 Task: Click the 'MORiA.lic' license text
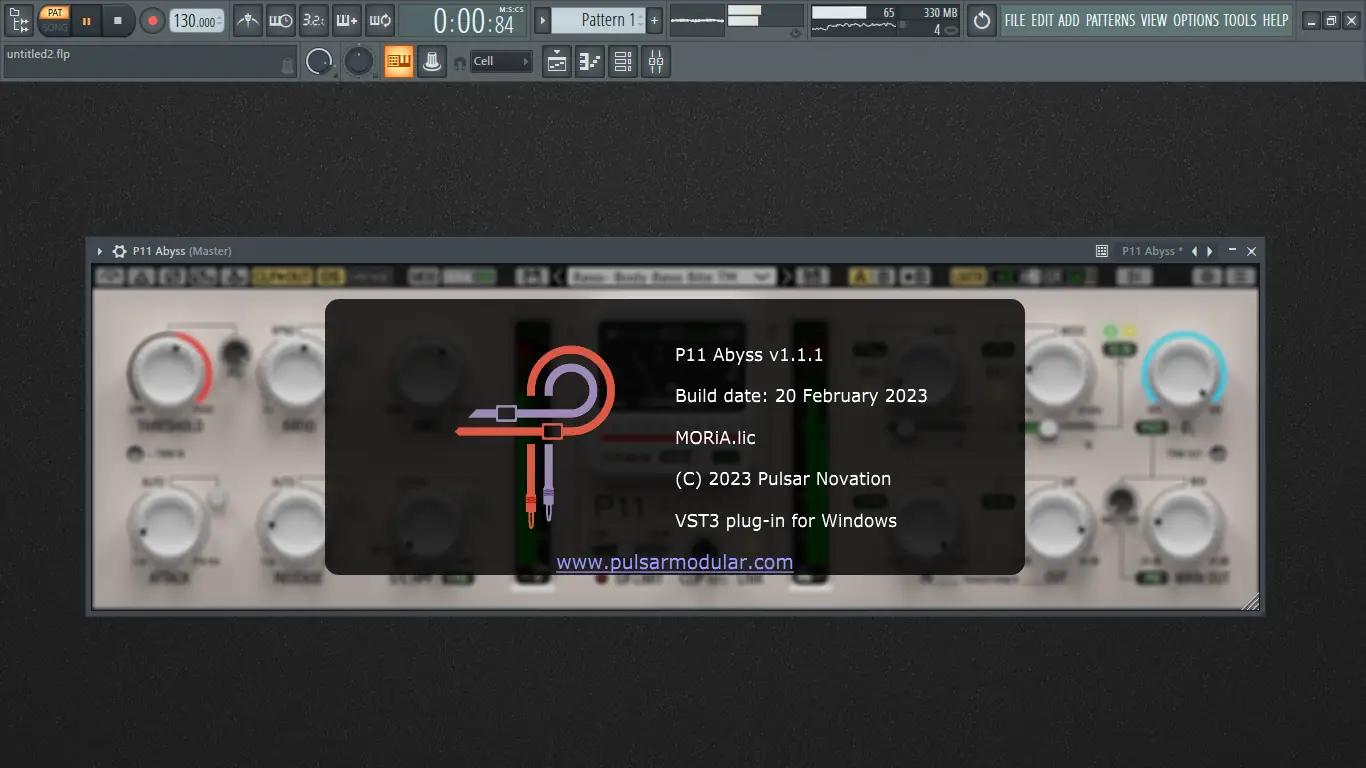[x=715, y=438]
